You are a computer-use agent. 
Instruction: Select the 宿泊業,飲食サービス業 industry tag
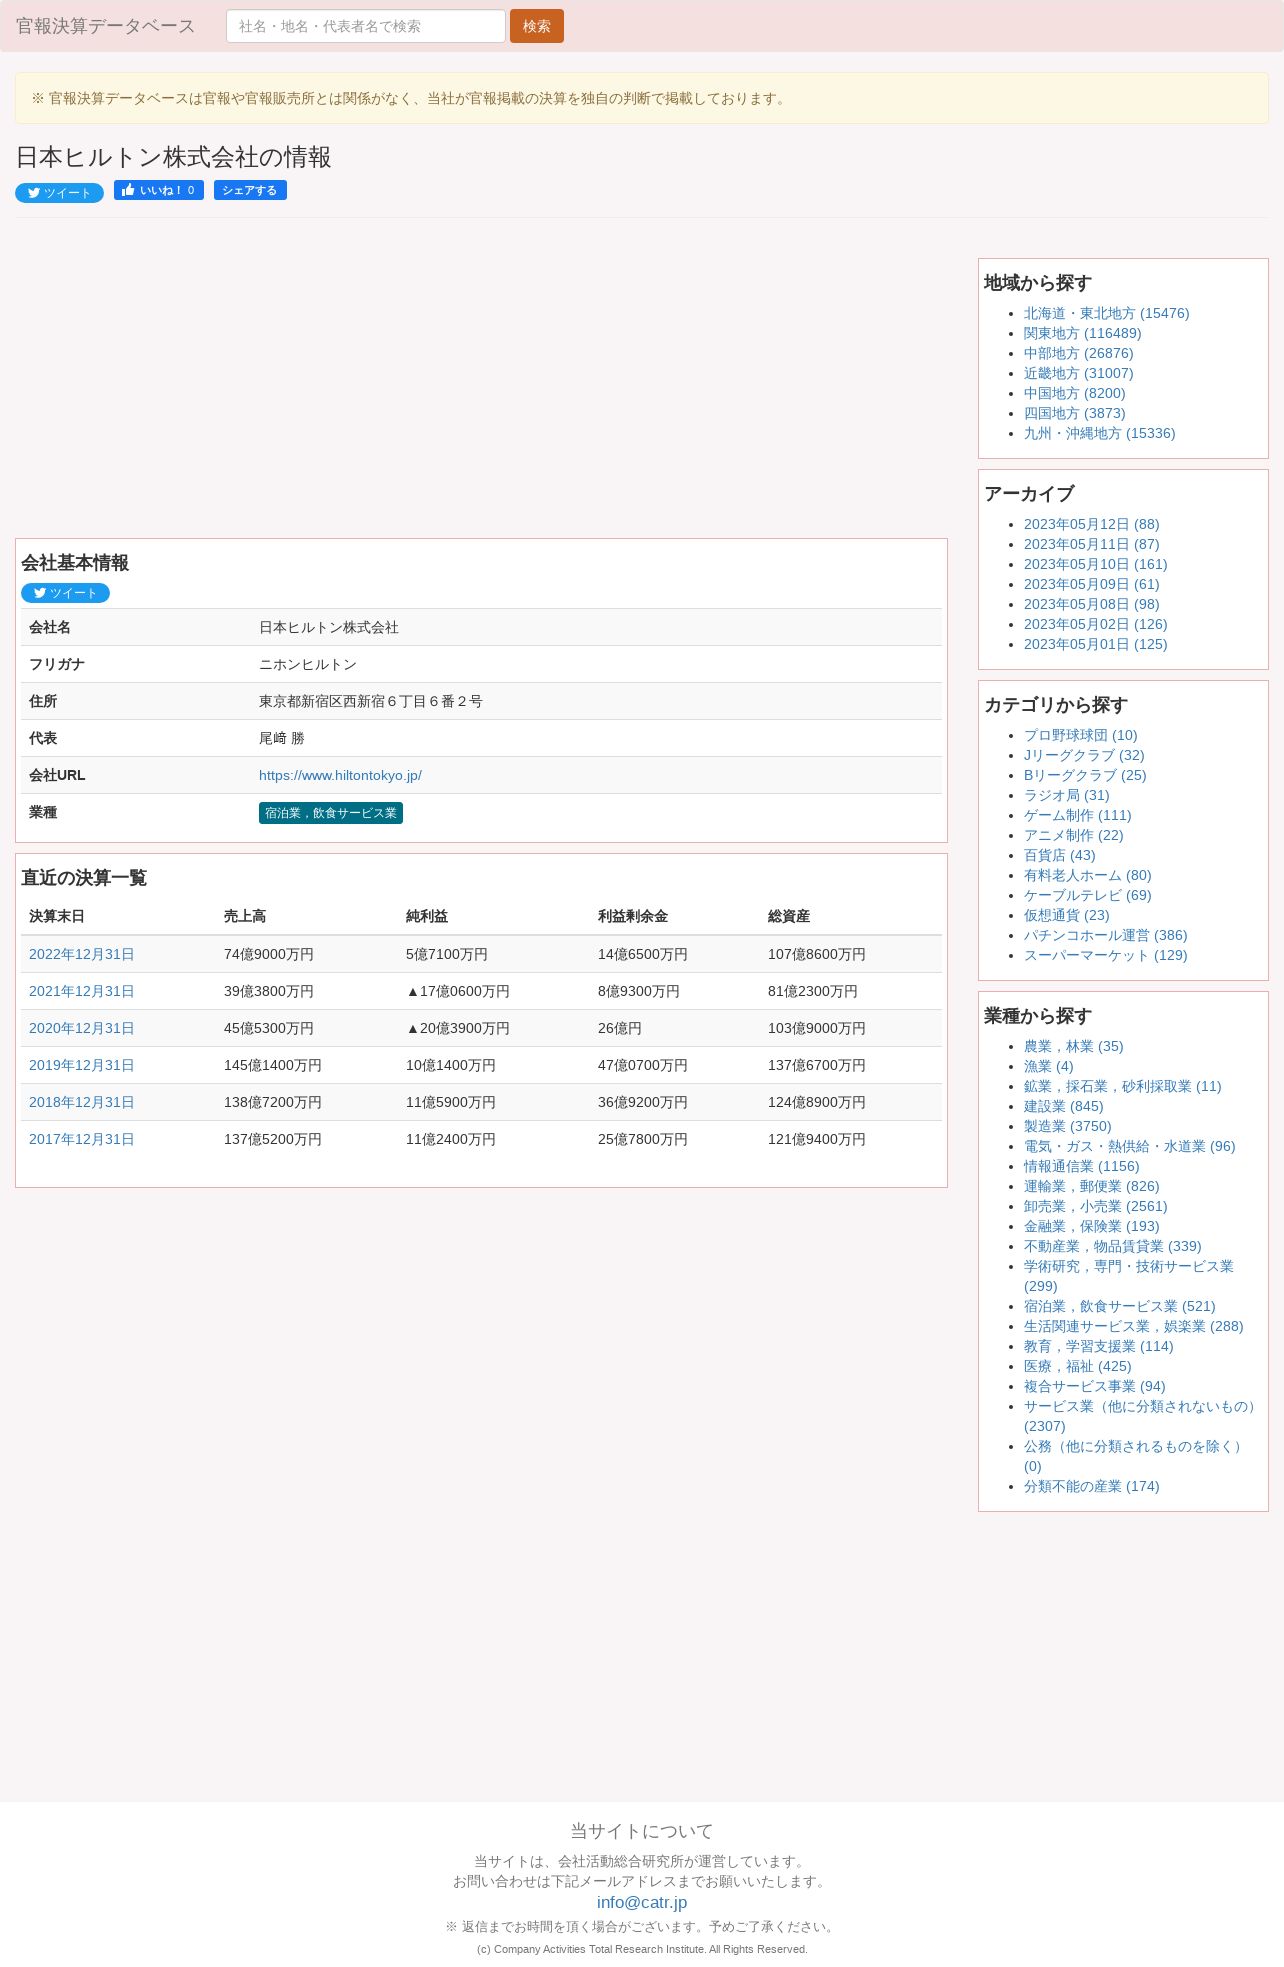(331, 813)
